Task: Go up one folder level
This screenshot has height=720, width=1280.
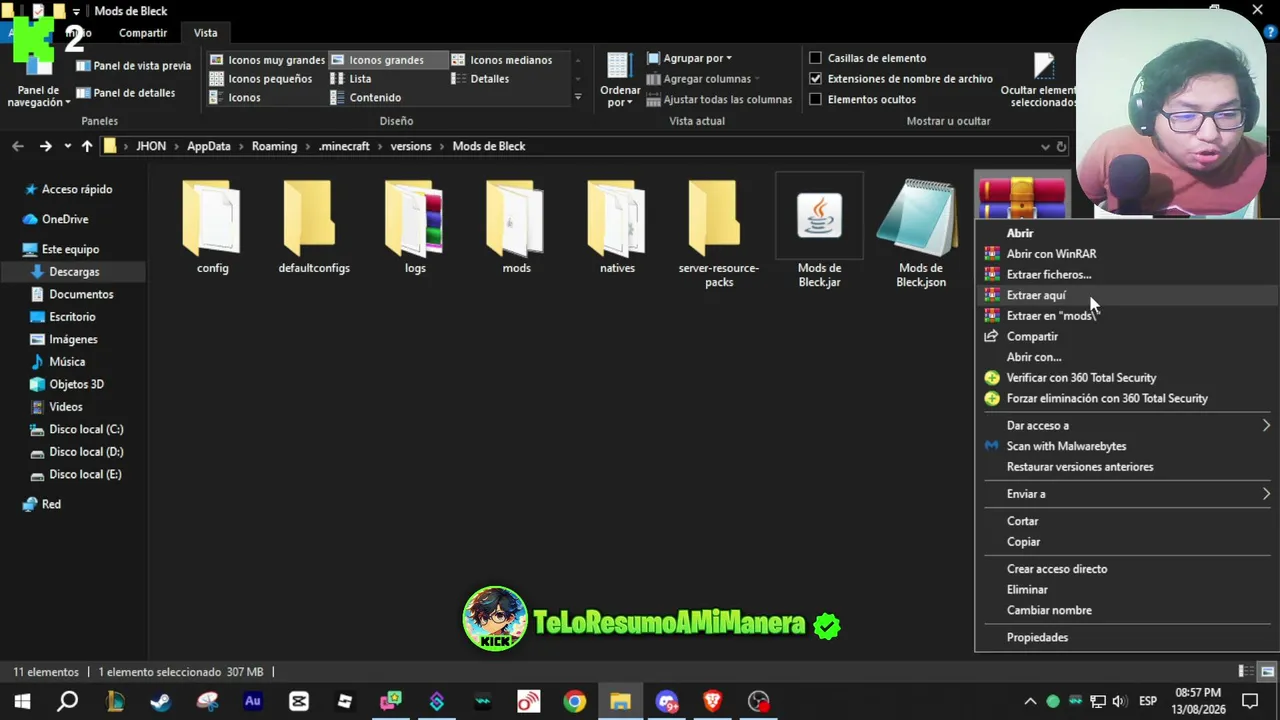Action: point(87,146)
